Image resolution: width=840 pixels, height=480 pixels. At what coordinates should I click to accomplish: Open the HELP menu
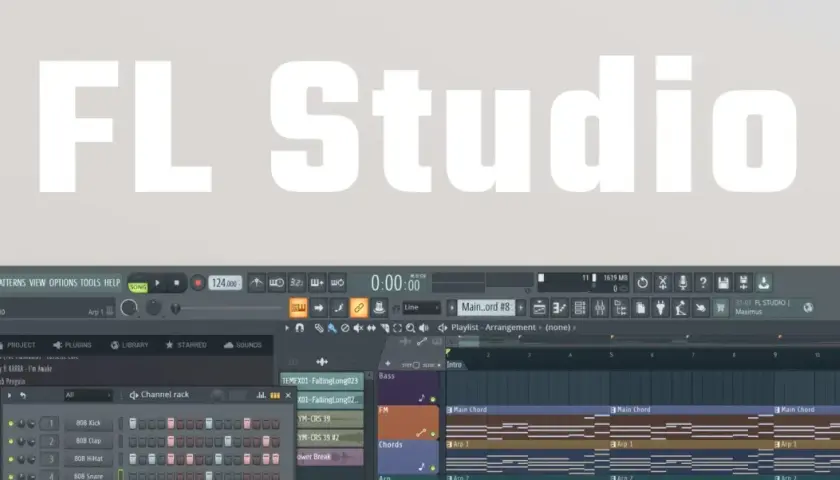112,283
